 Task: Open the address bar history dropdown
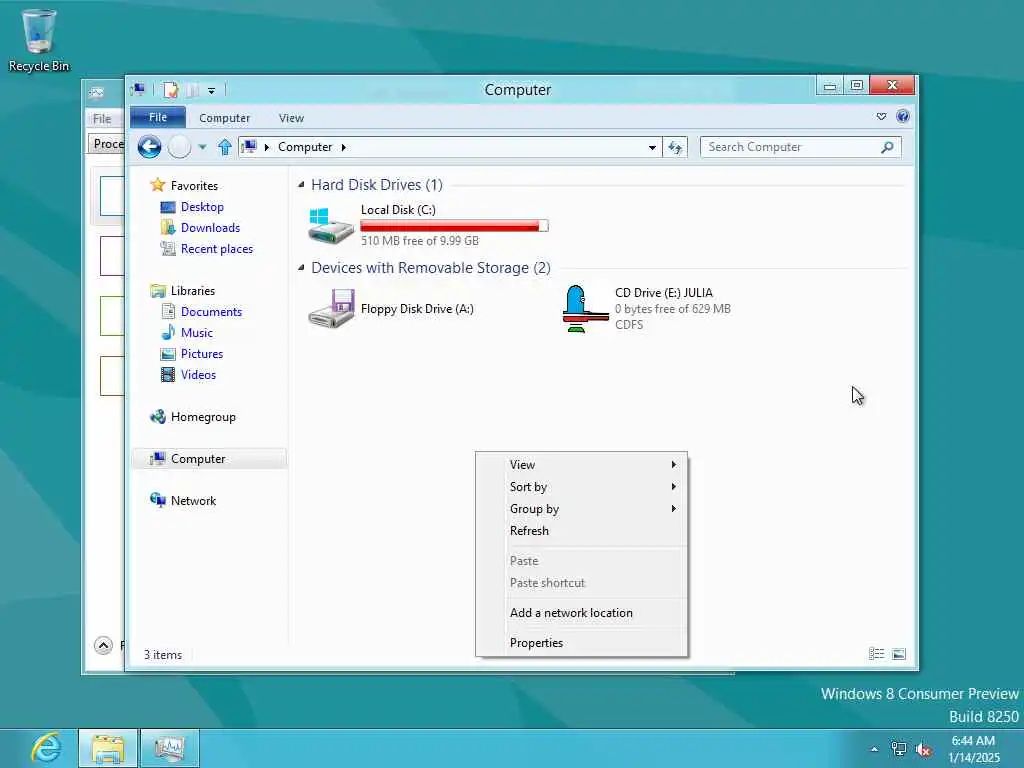point(652,148)
